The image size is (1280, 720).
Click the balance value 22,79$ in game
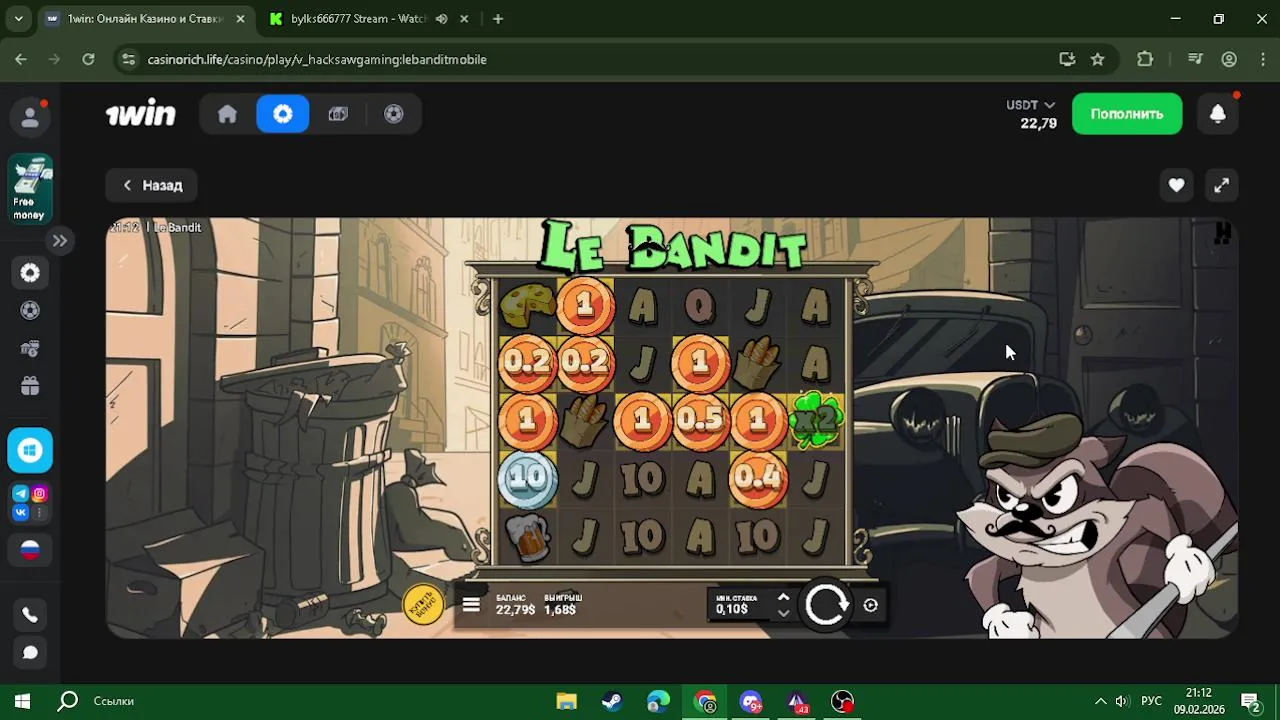tap(515, 610)
